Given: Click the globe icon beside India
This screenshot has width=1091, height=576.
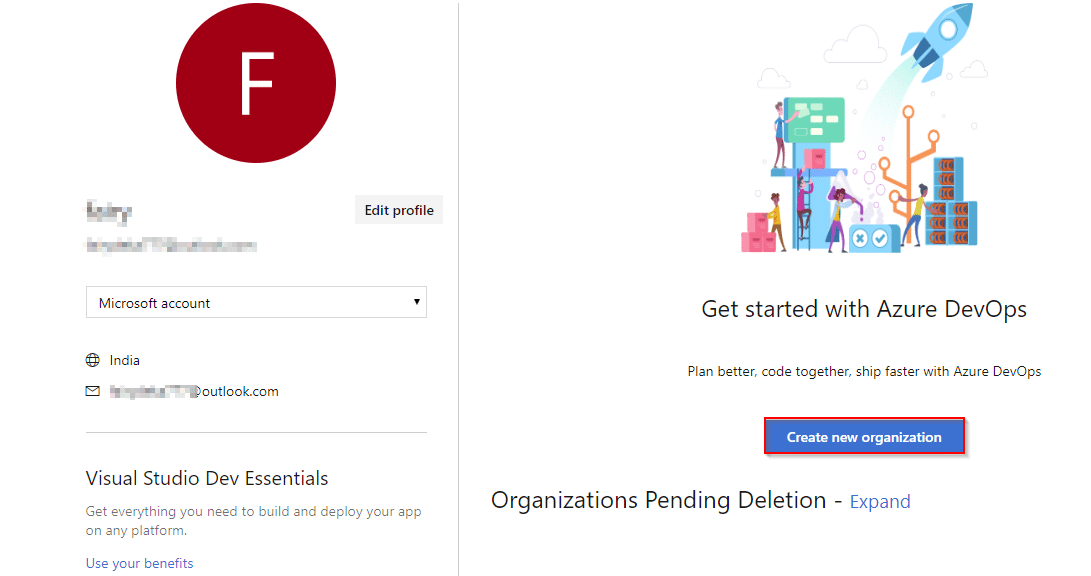Looking at the screenshot, I should click(x=93, y=360).
